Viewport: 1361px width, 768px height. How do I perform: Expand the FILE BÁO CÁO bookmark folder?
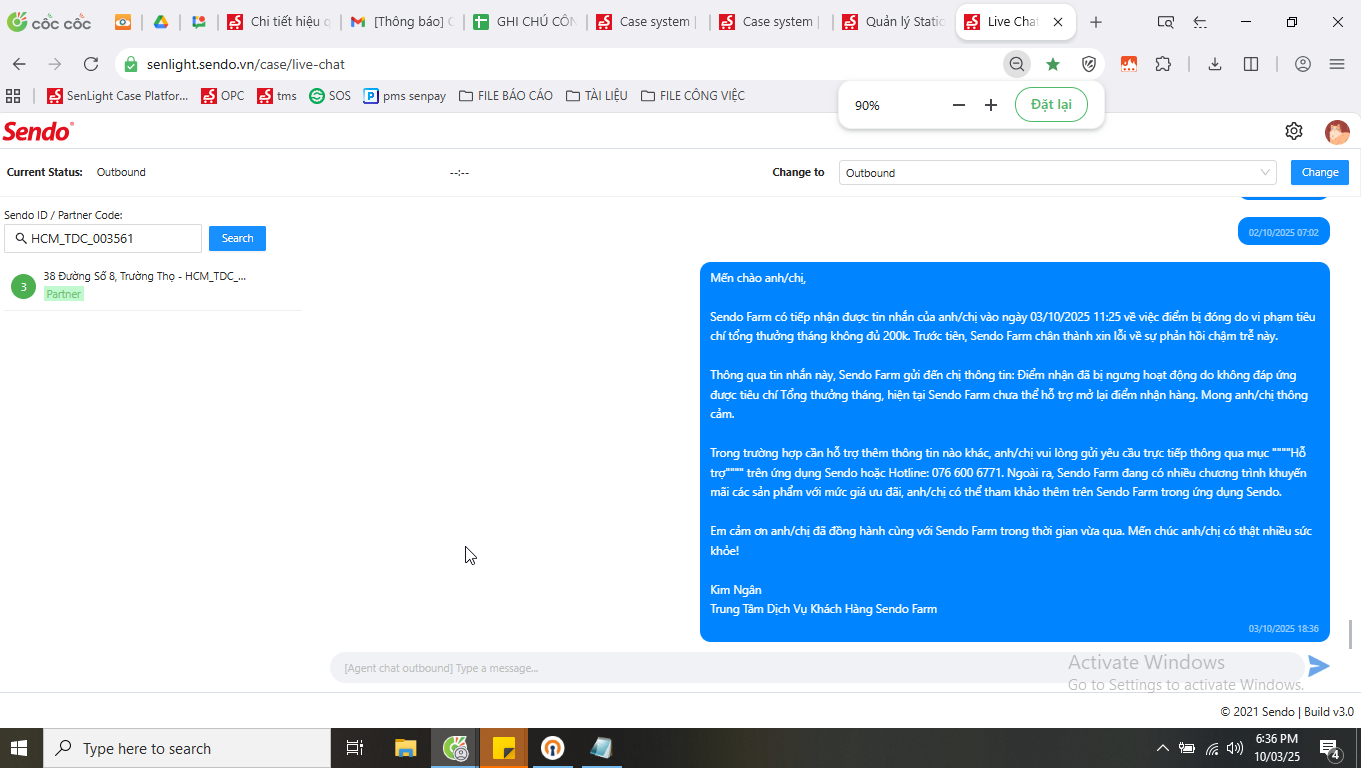pos(506,96)
